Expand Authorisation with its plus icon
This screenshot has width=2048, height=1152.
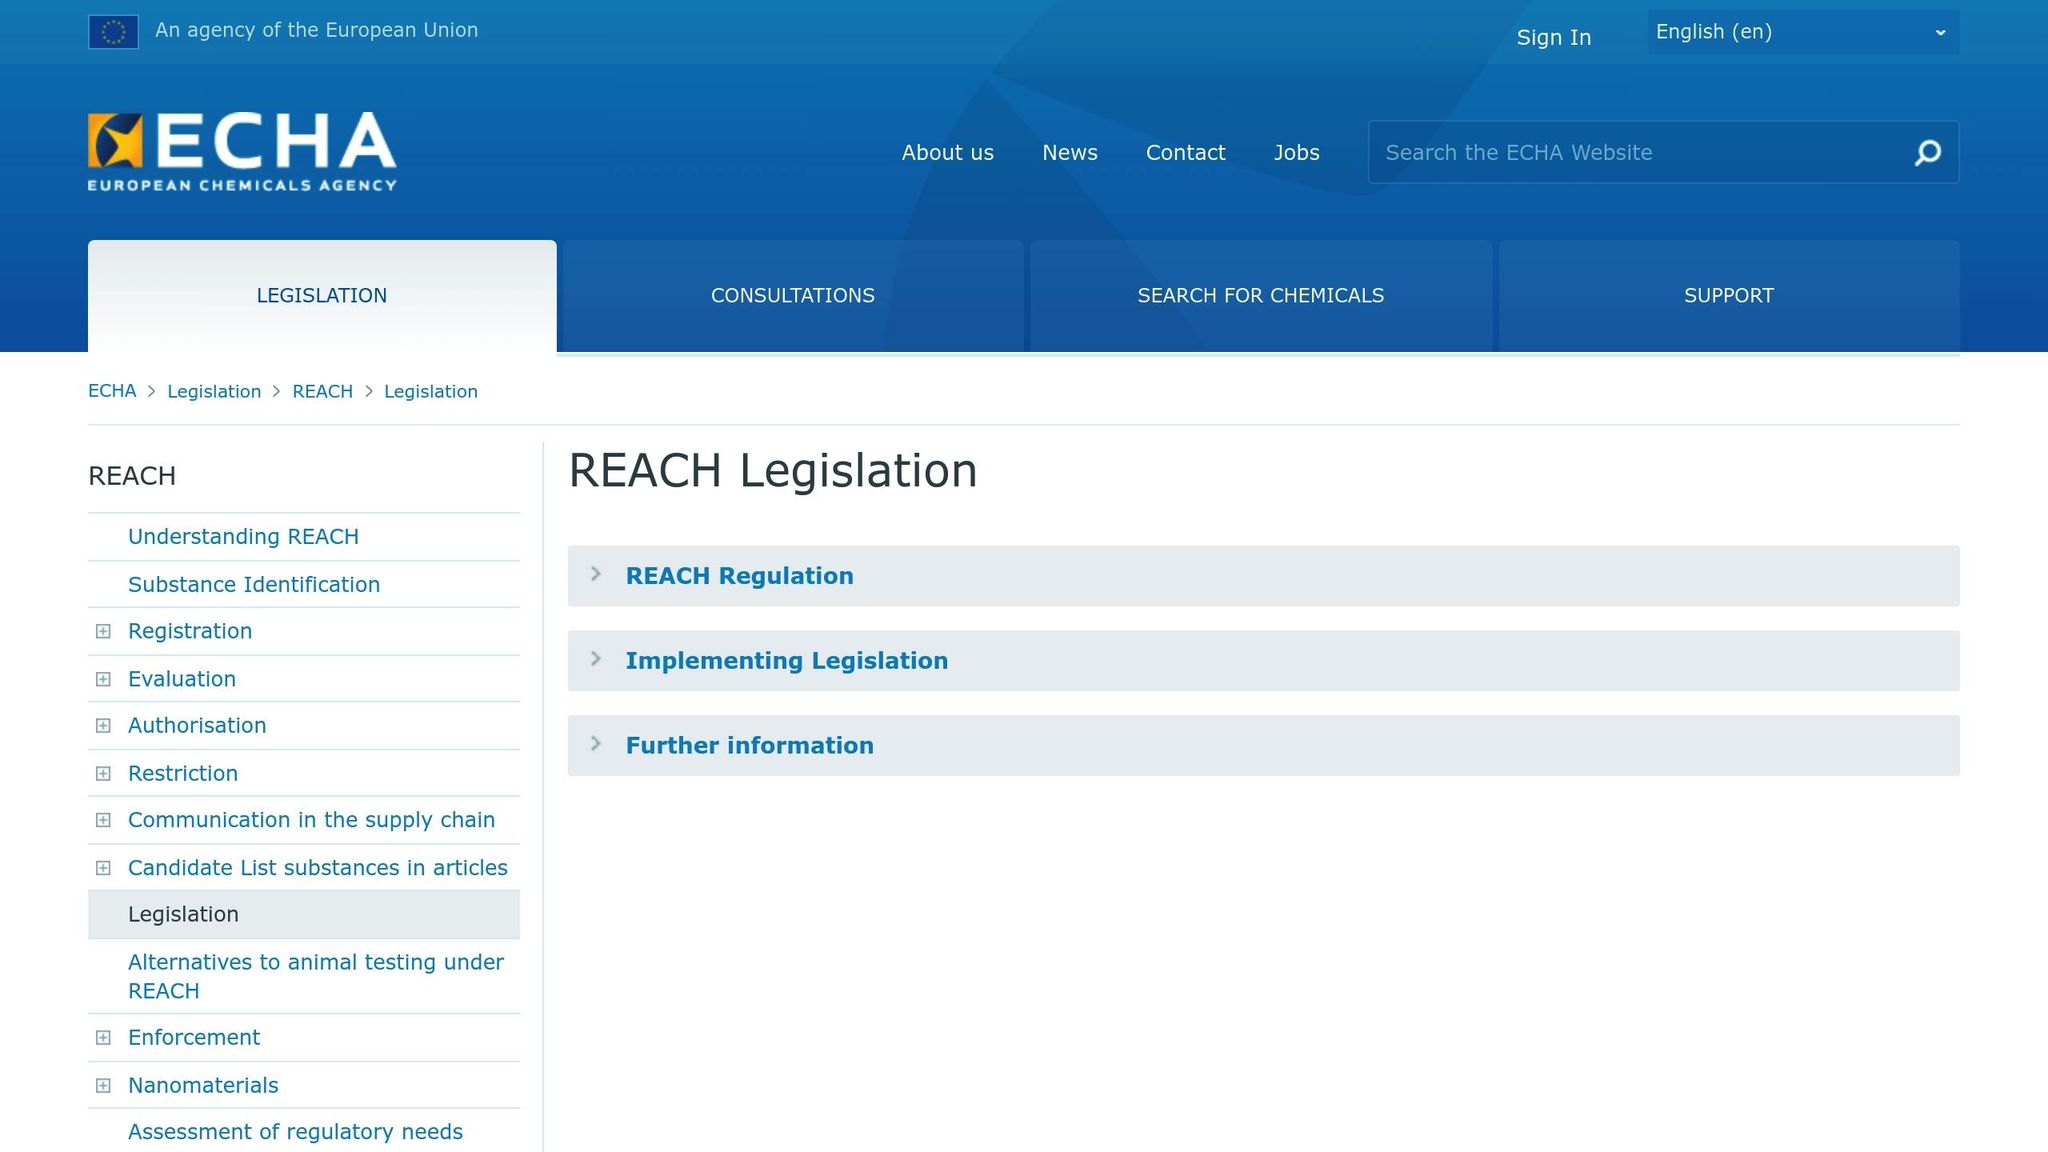[x=103, y=726]
